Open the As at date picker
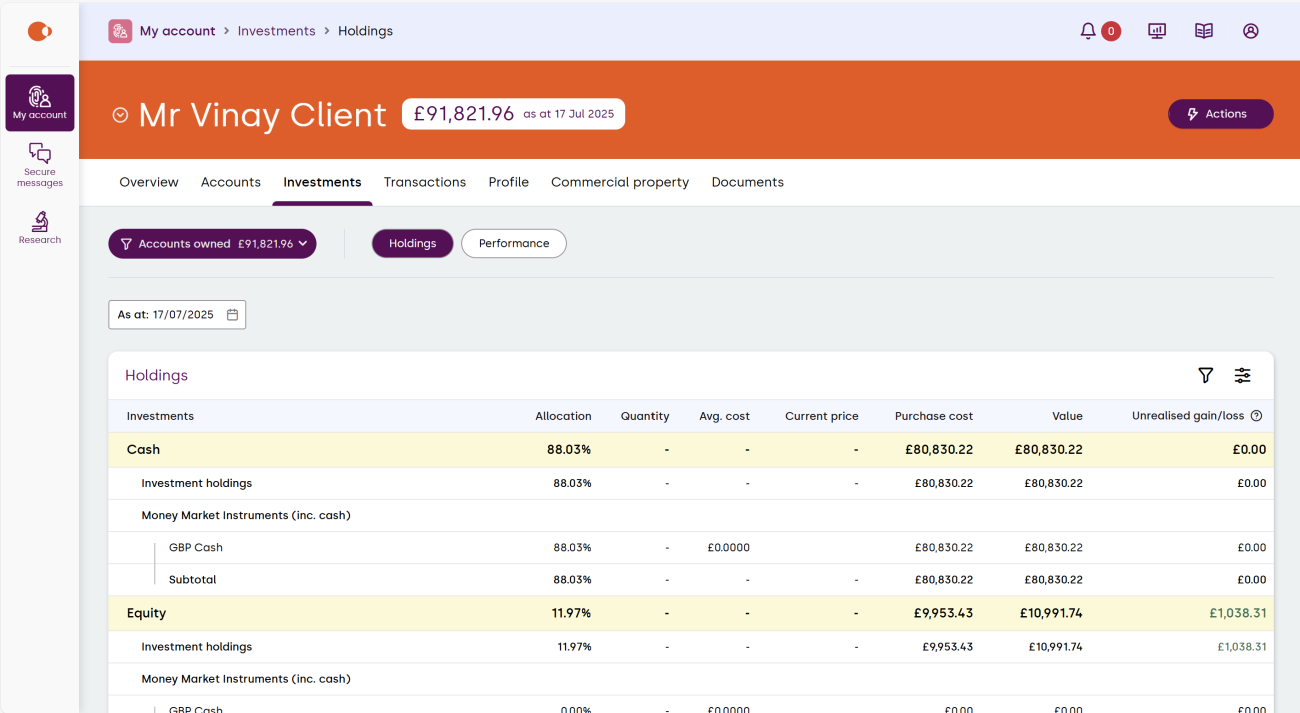Viewport: 1300px width, 713px height. [x=177, y=314]
